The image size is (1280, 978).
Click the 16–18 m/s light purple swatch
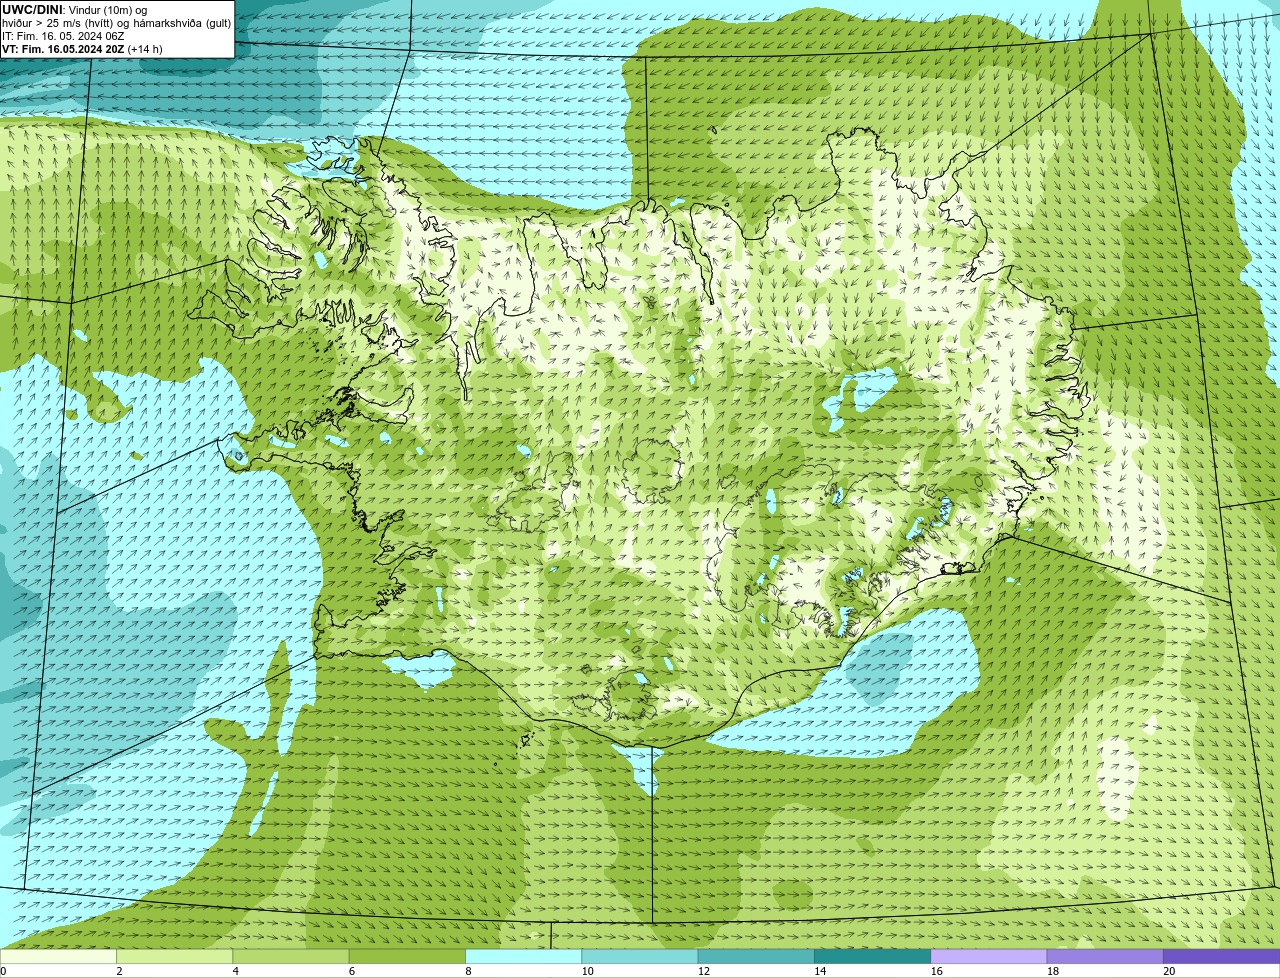[x=989, y=957]
